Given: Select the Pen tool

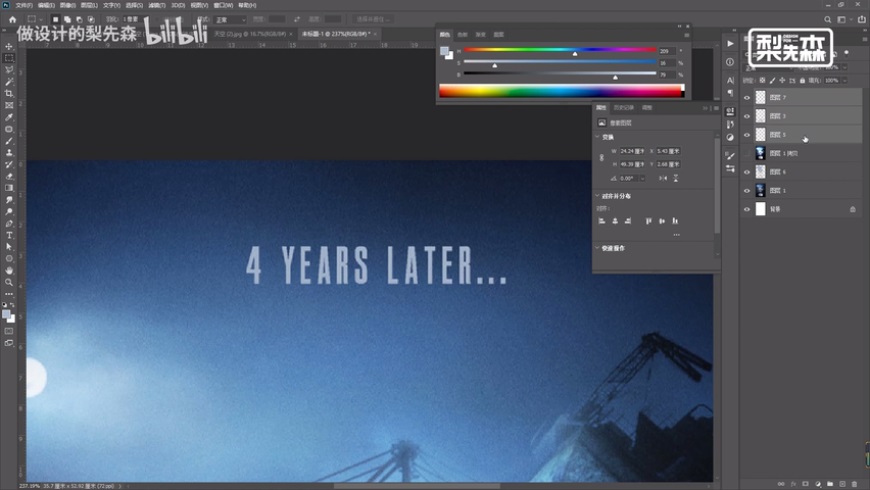Looking at the screenshot, I should point(9,224).
